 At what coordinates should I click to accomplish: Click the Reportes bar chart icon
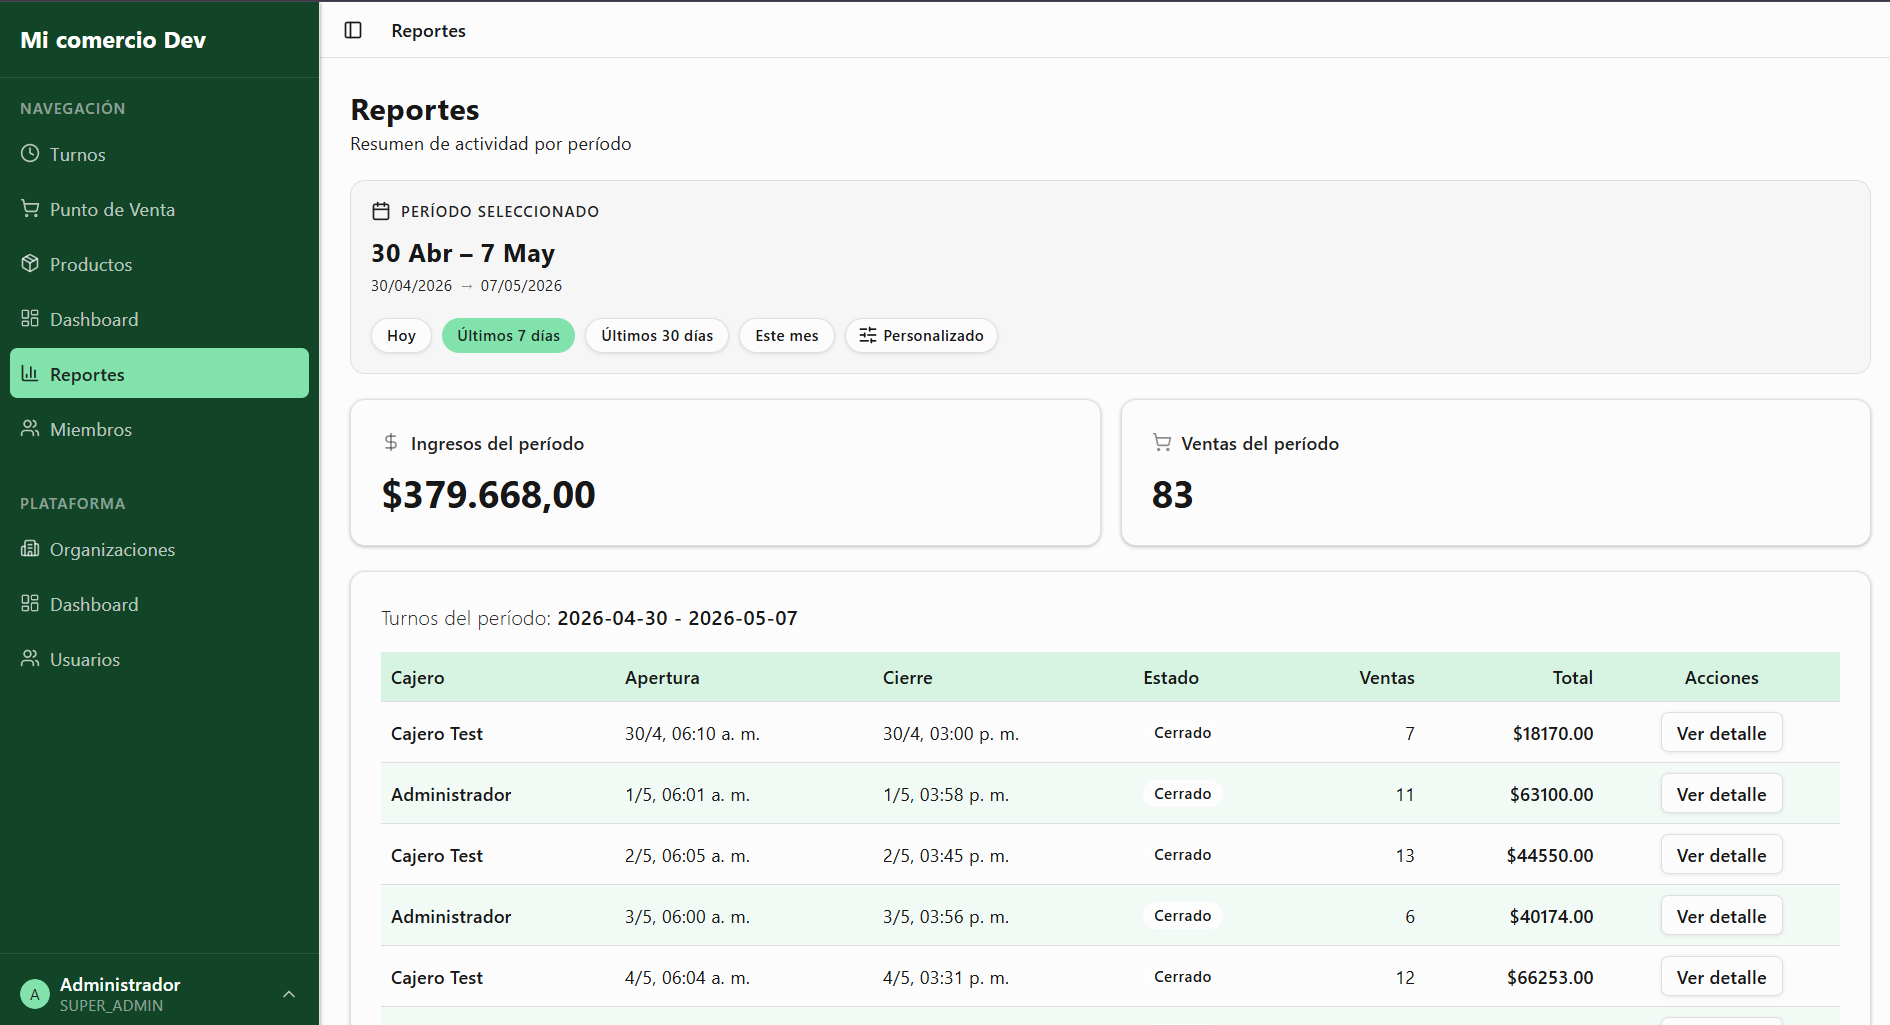coord(30,374)
